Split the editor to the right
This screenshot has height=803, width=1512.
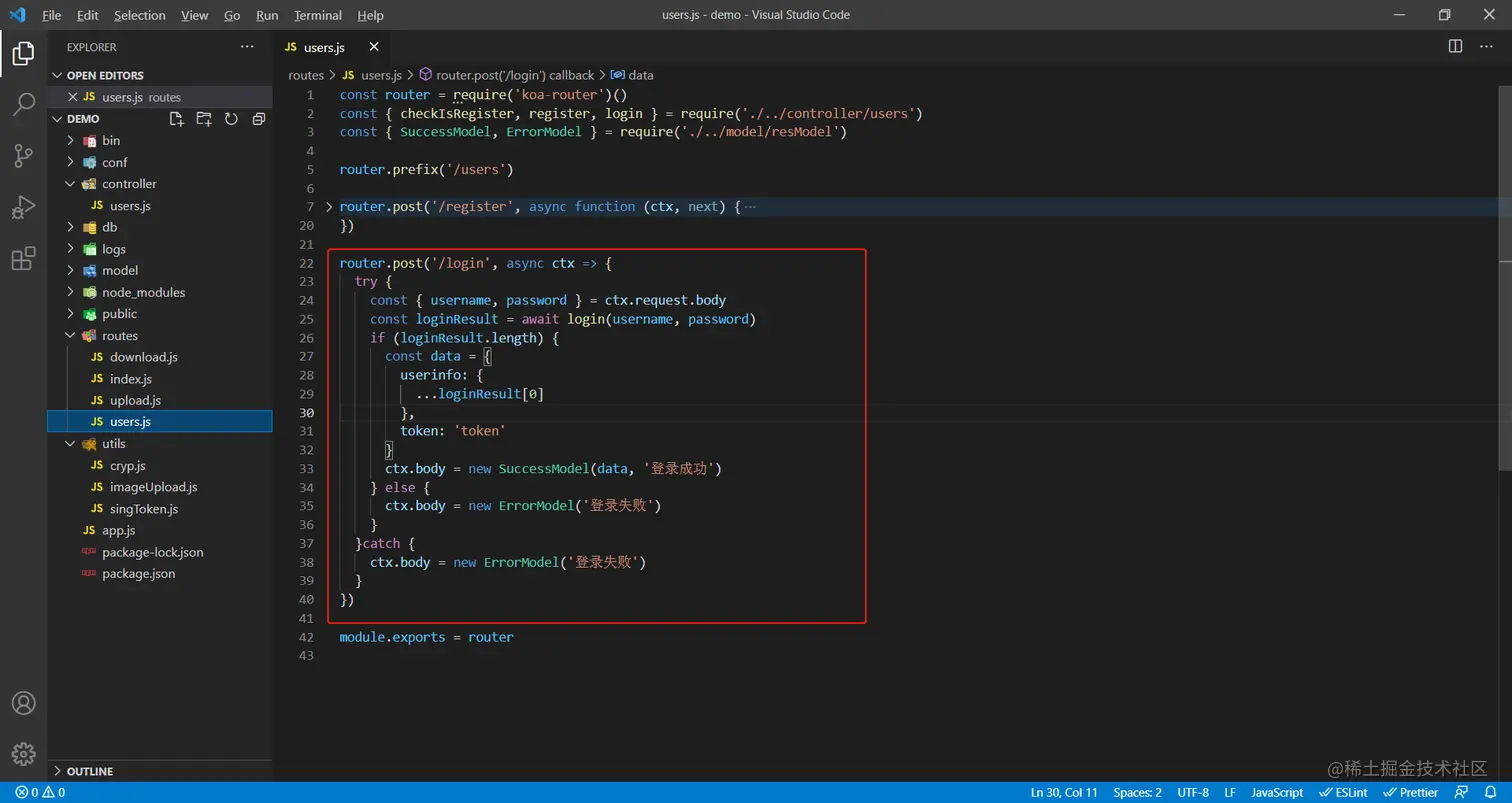click(1455, 47)
